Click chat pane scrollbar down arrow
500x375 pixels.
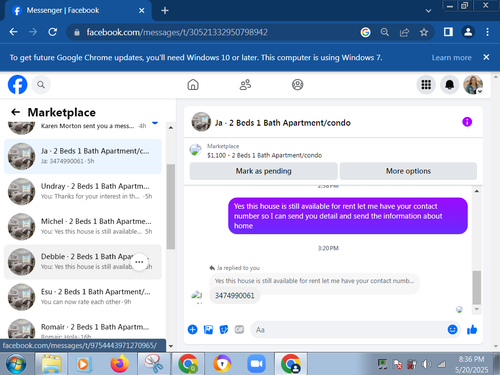[477, 309]
